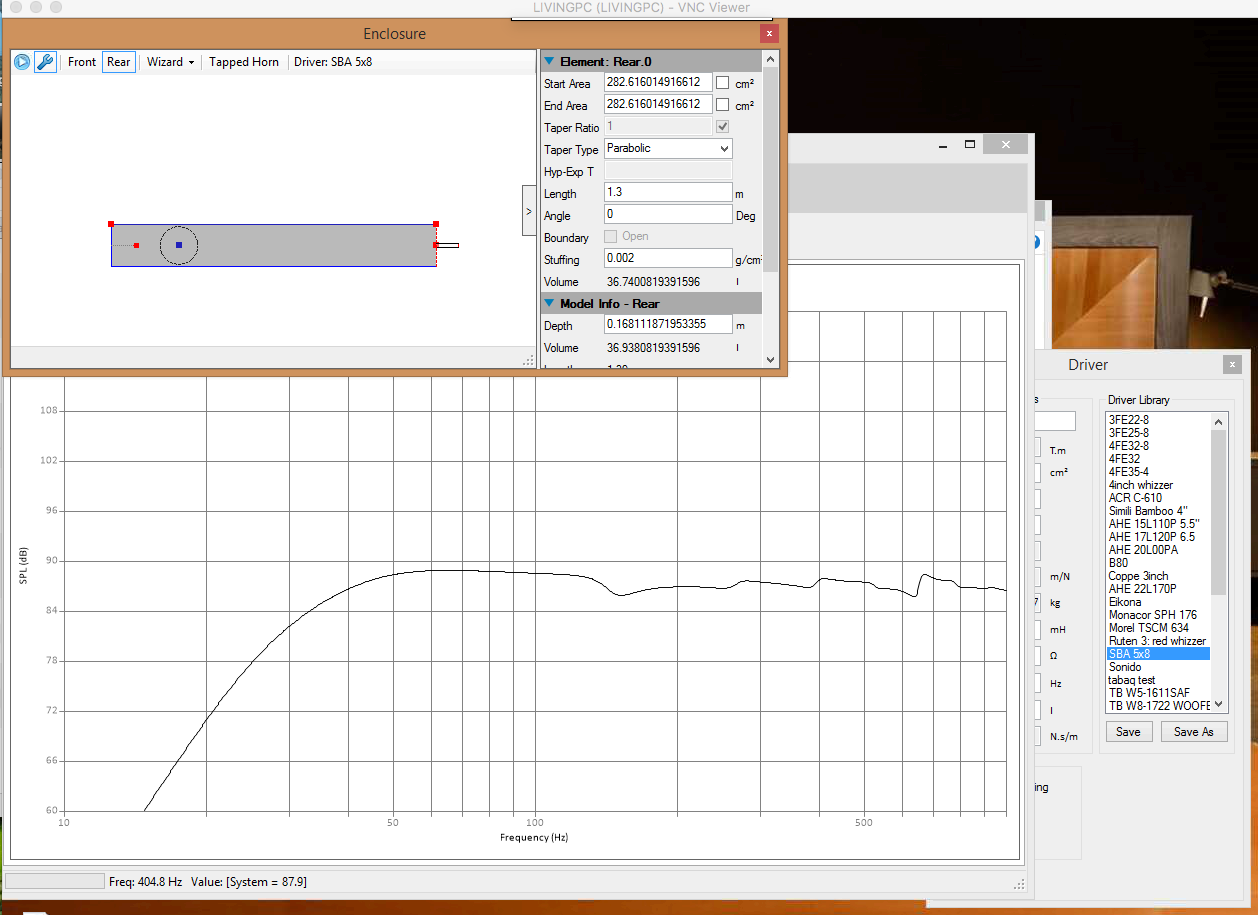Select Monacor SPH 176 in Driver Library
Screen dimensions: 1258x915
pyautogui.click(x=1152, y=615)
